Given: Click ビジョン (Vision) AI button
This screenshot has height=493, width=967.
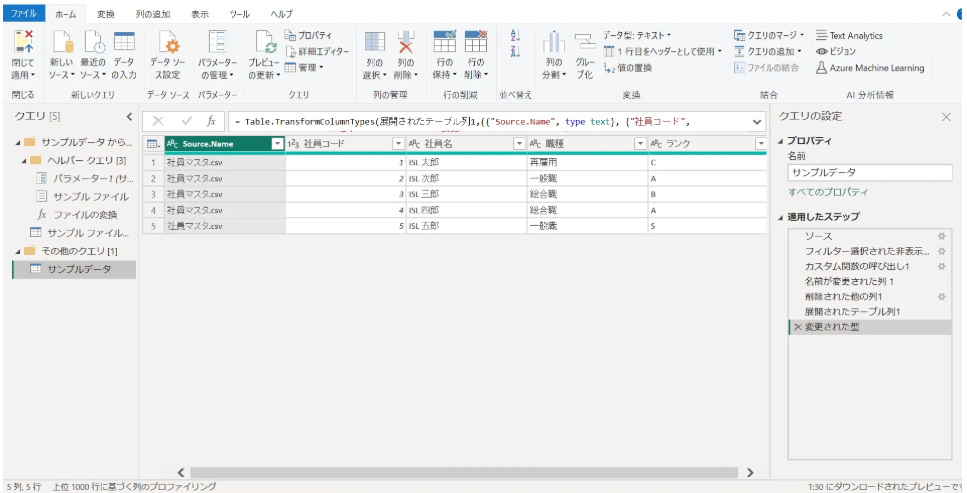Looking at the screenshot, I should (x=836, y=51).
